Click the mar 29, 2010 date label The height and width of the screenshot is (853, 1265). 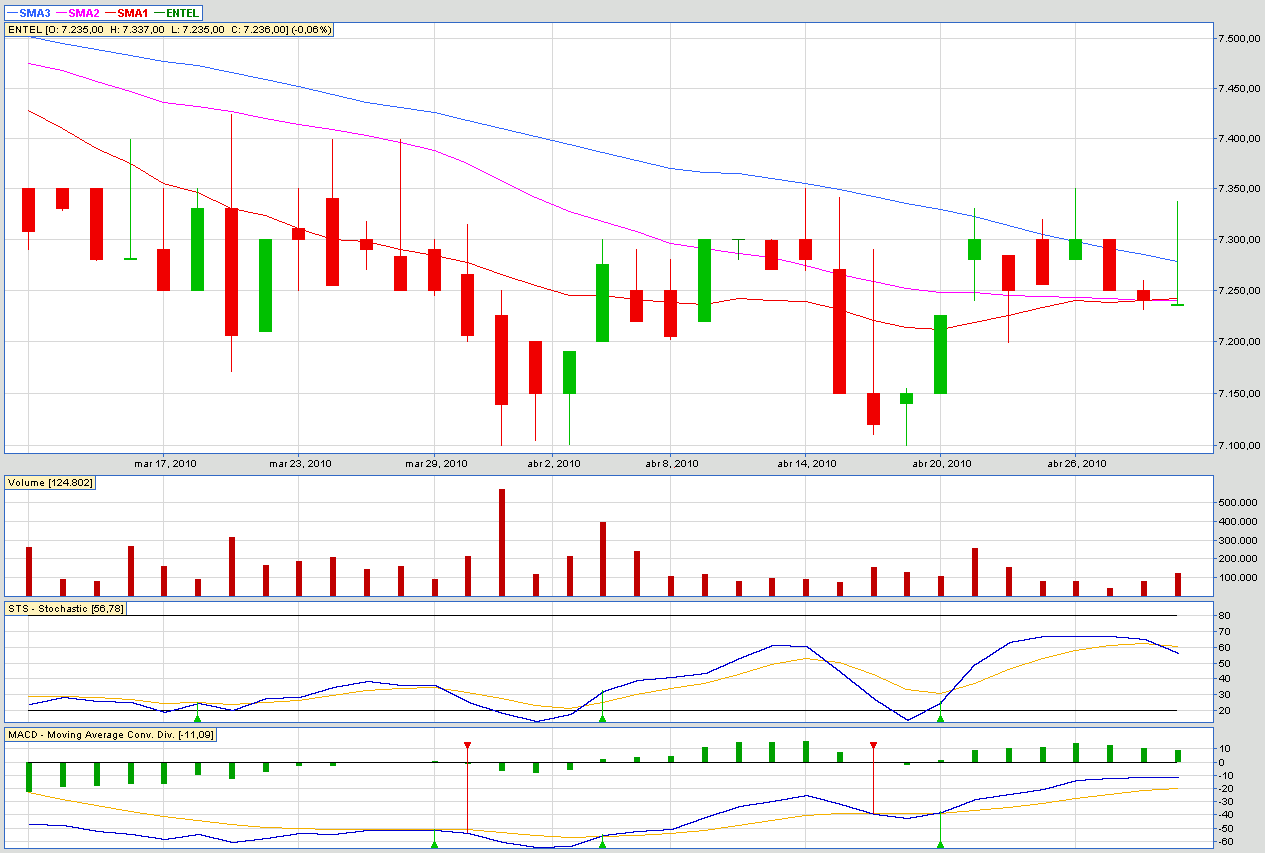coord(434,464)
